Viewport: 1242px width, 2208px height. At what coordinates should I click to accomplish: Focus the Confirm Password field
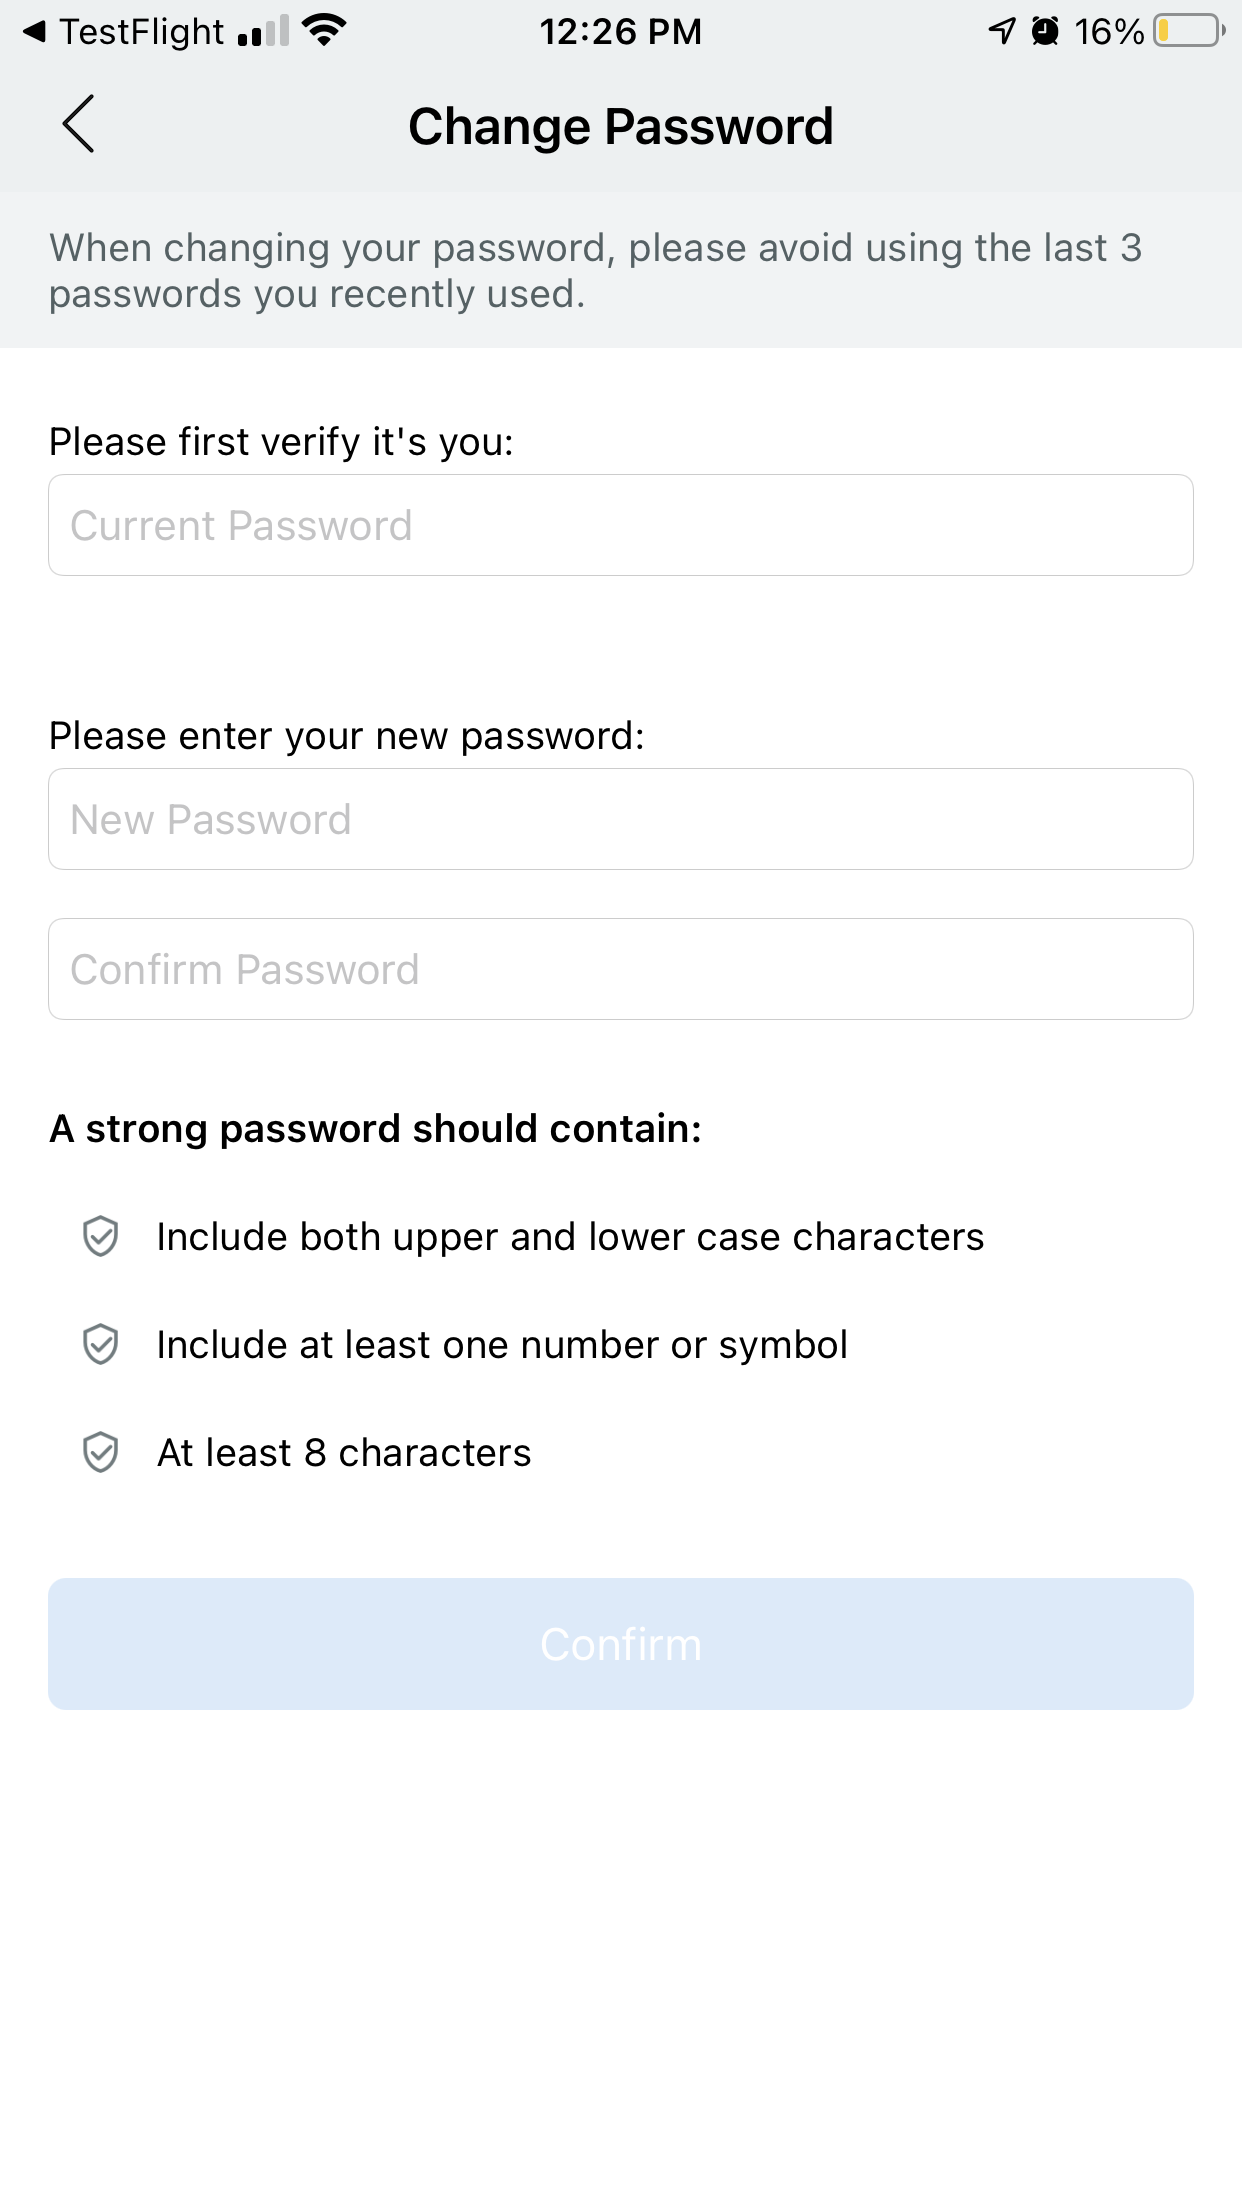(x=620, y=969)
